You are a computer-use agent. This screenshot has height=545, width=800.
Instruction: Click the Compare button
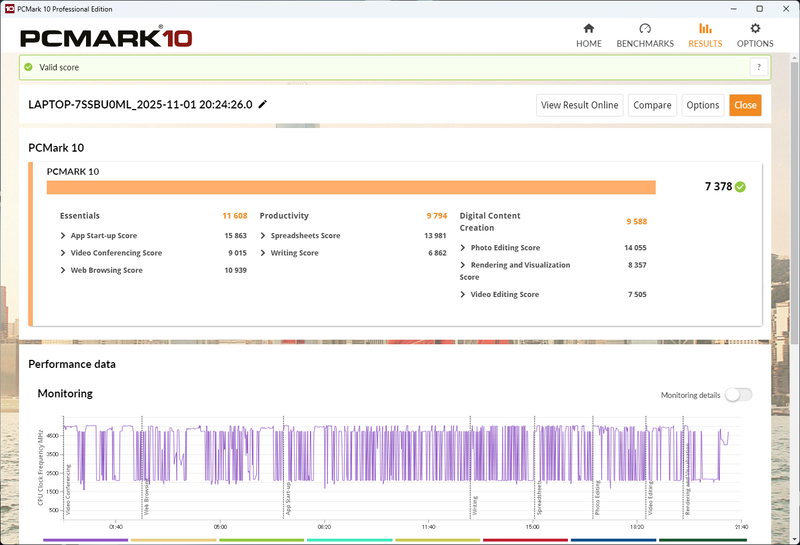[652, 105]
